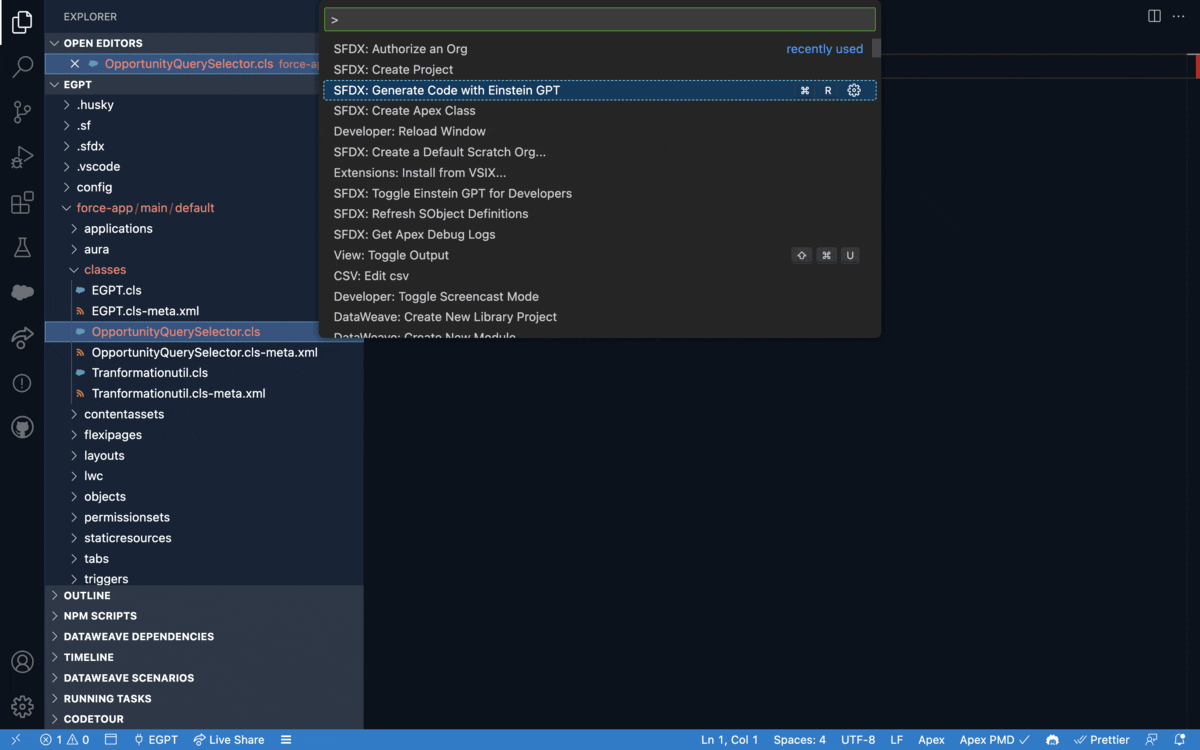Viewport: 1200px width, 750px height.
Task: Expand the Outline section
Action: tap(204, 595)
